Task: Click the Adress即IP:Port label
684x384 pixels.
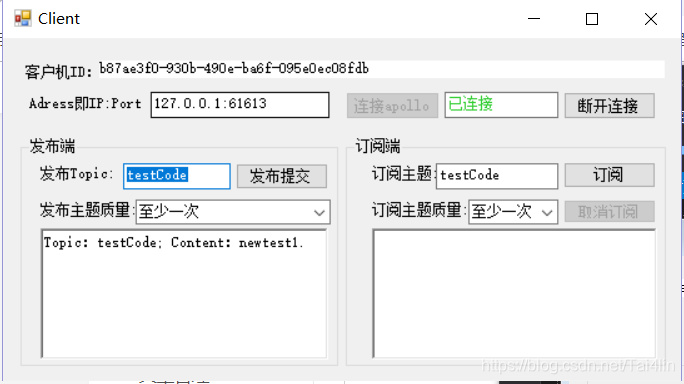Action: tap(85, 104)
